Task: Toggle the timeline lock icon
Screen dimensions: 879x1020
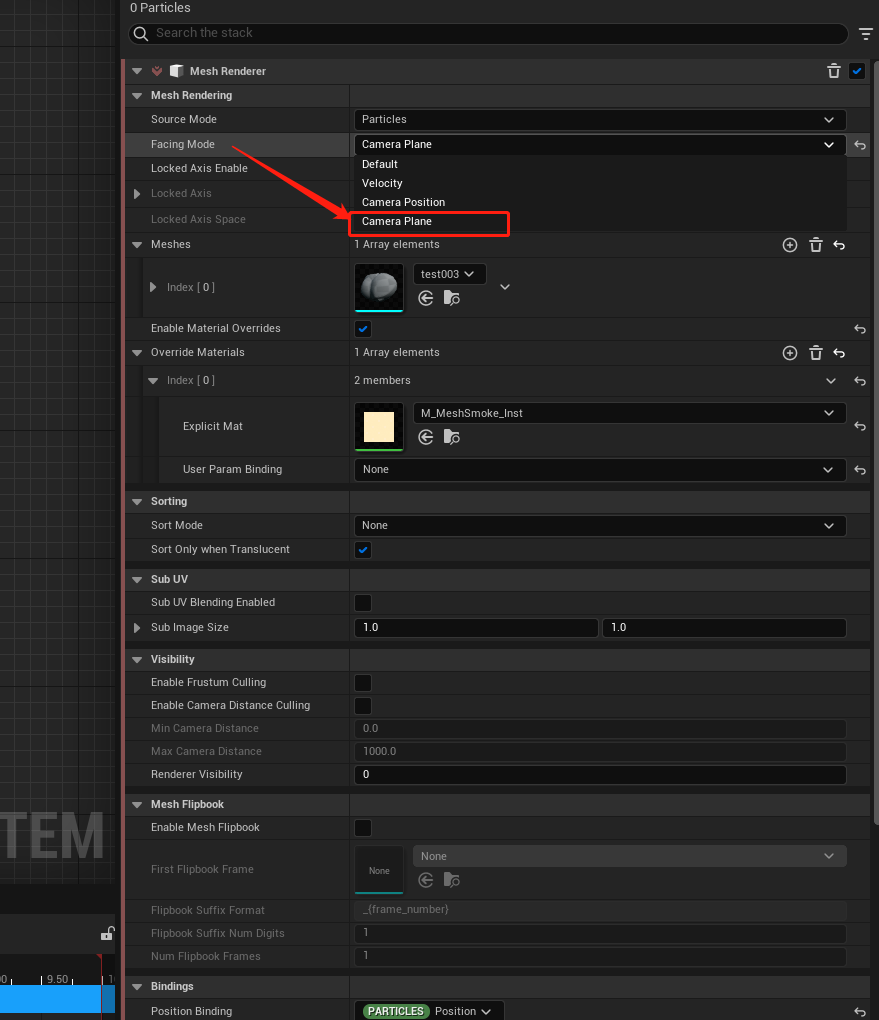Action: [x=106, y=934]
